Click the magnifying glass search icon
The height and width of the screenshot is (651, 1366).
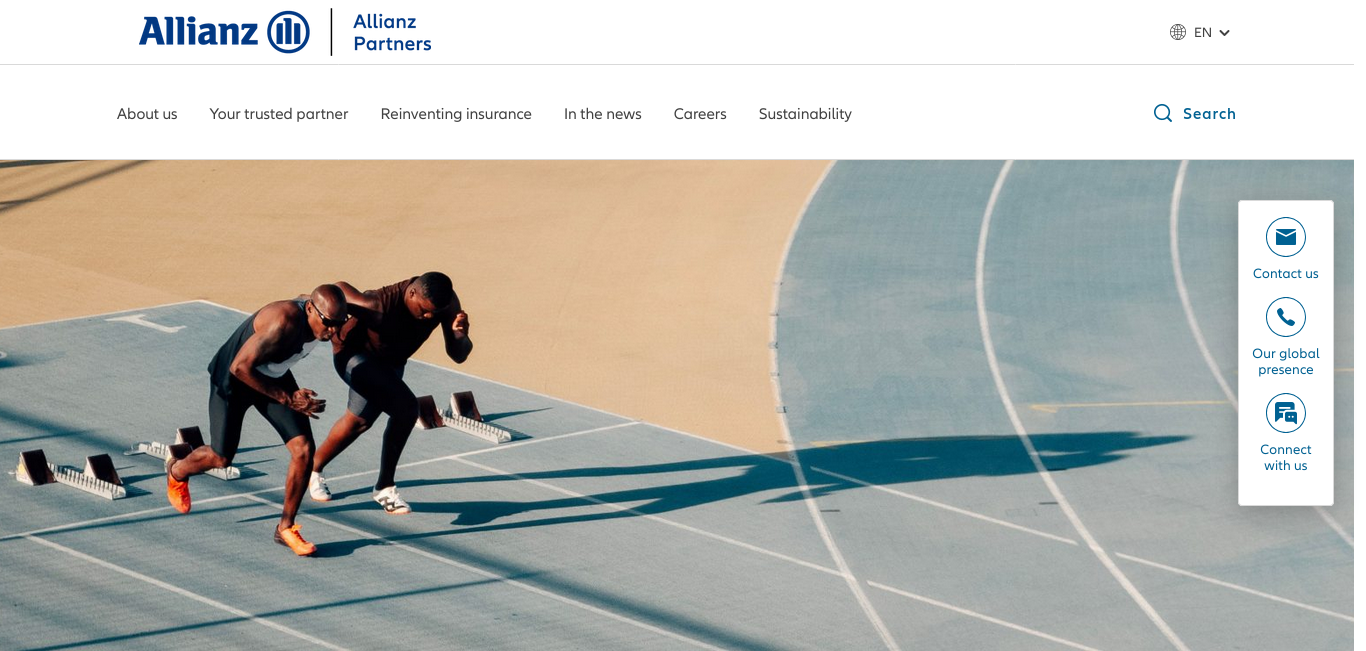pyautogui.click(x=1163, y=113)
